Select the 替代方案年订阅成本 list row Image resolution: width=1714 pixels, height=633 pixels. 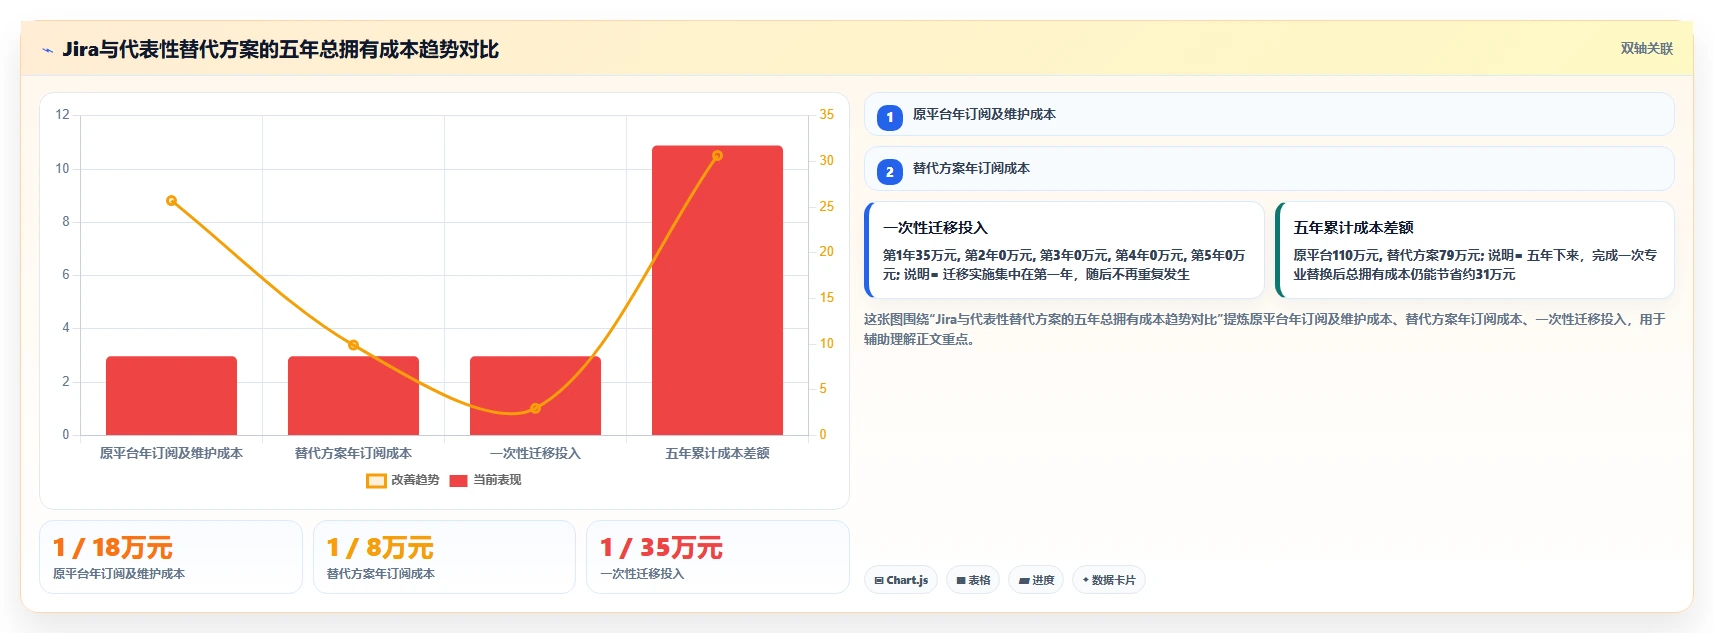(x=1269, y=168)
